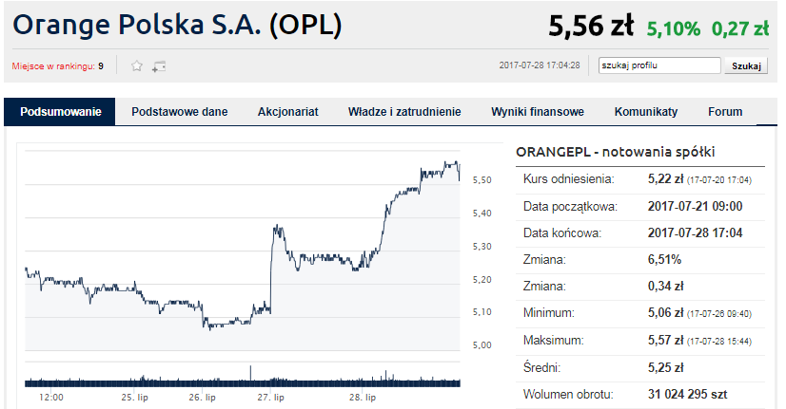Click the add-to-portfolio icon beside the star
This screenshot has height=409, width=786.
tap(158, 66)
